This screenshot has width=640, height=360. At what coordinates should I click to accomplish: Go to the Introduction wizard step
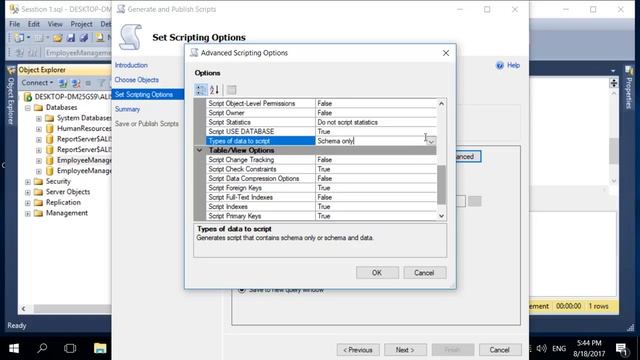(x=131, y=65)
